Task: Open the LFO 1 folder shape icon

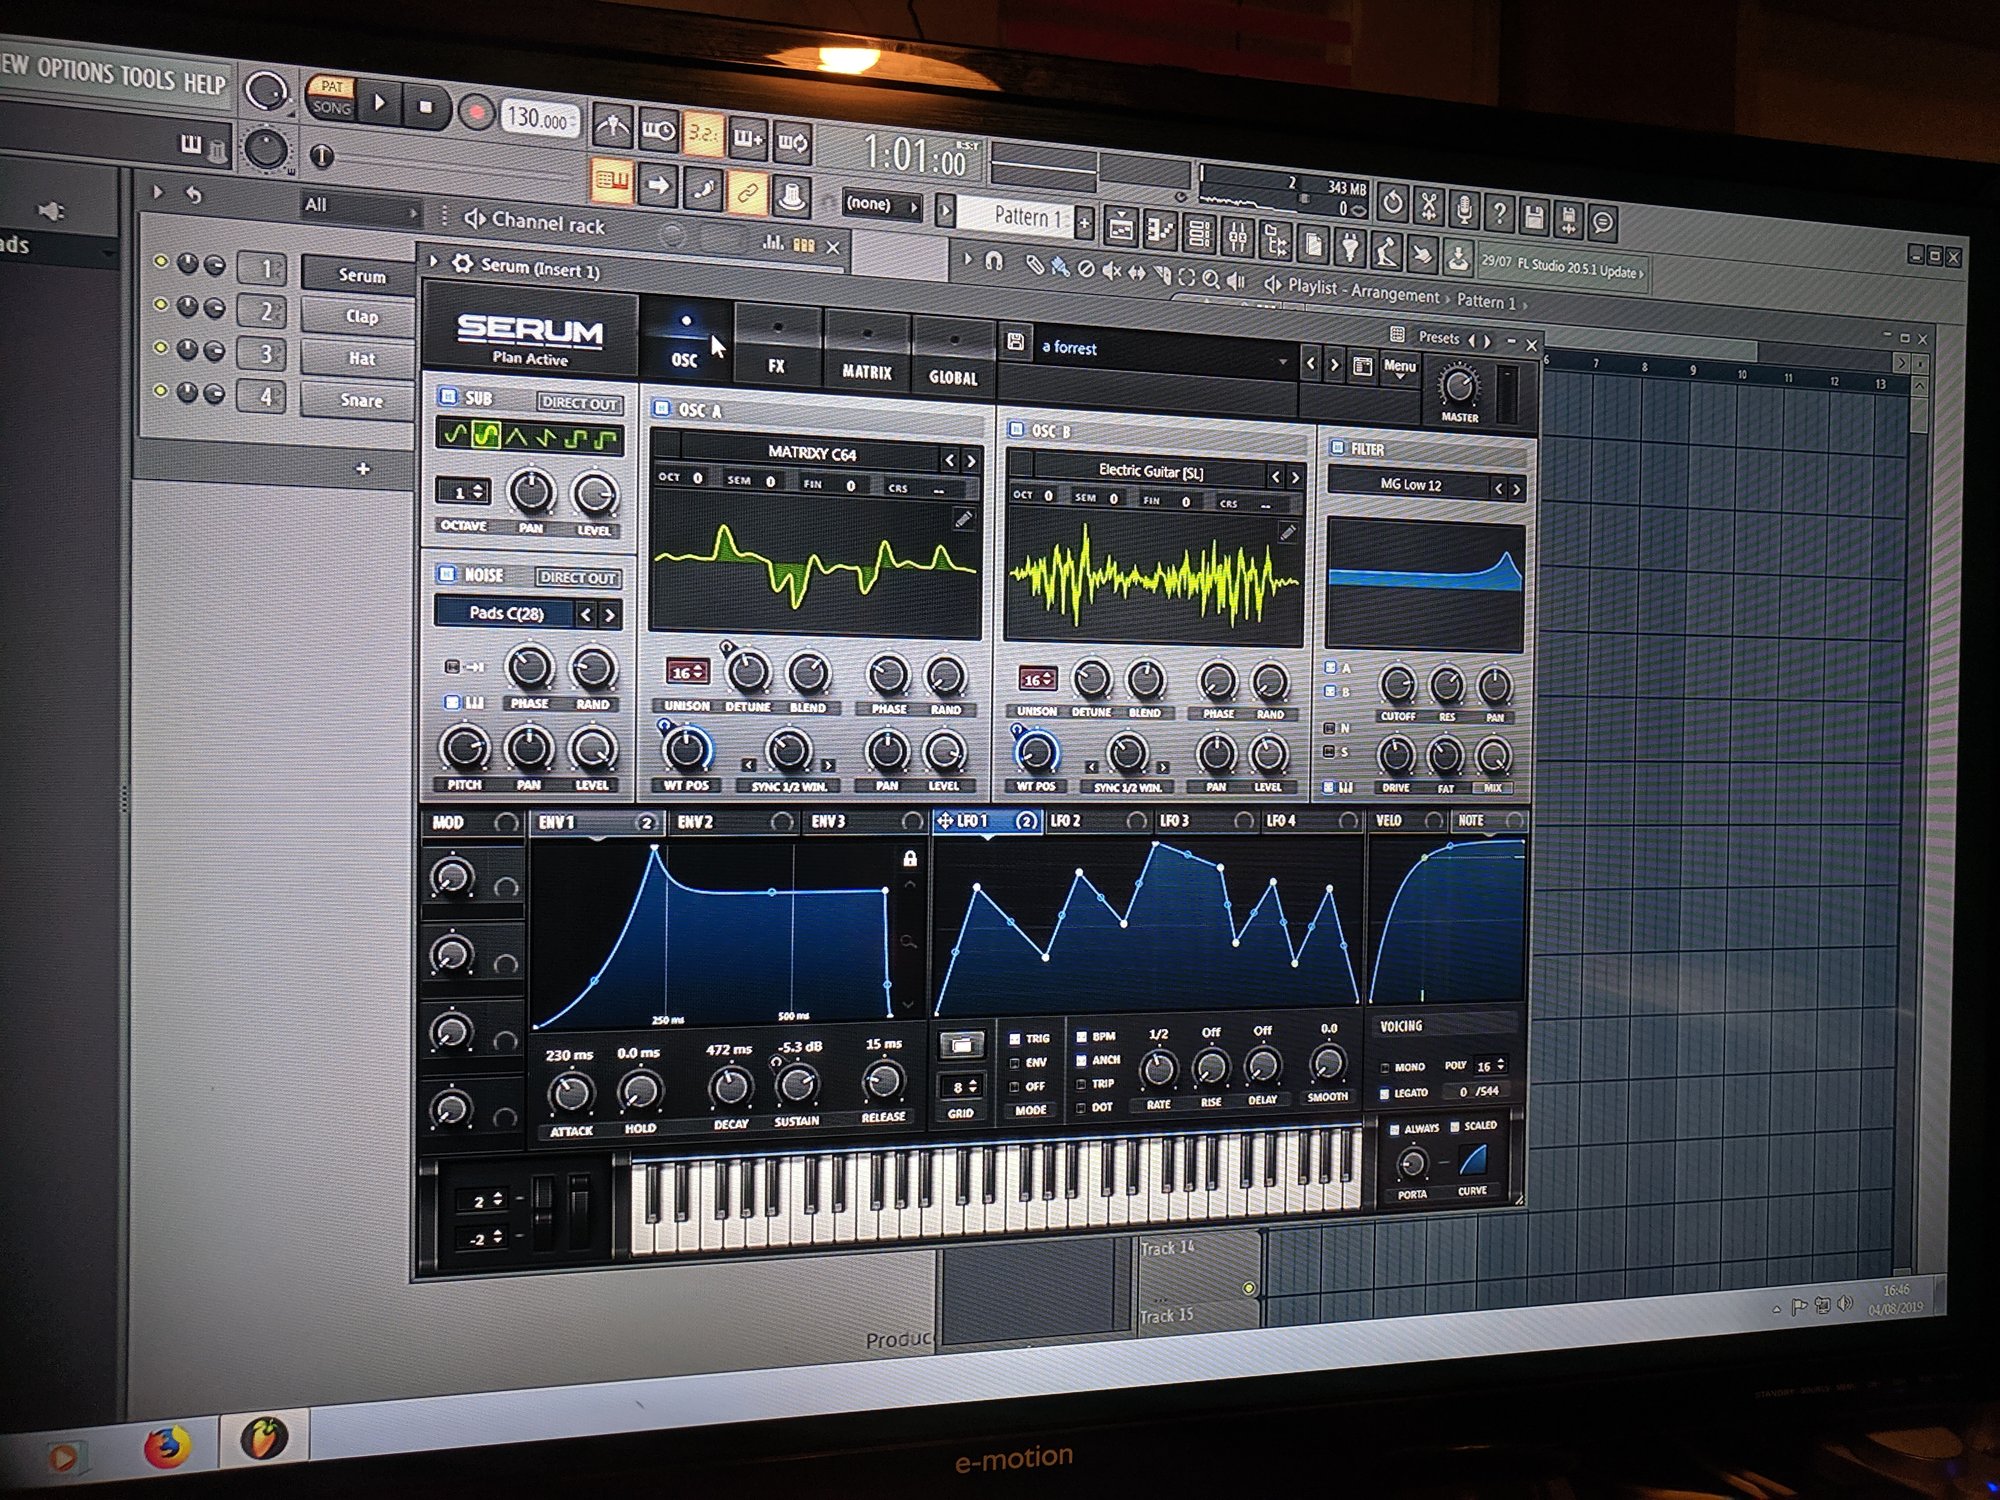Action: (x=961, y=1045)
